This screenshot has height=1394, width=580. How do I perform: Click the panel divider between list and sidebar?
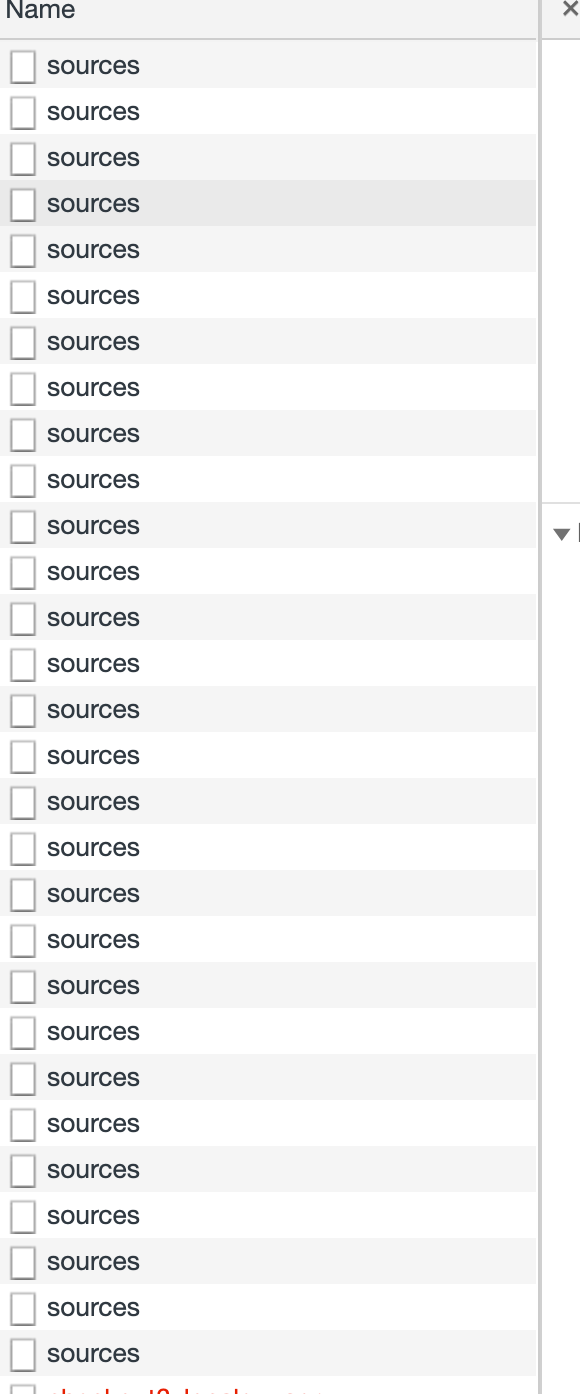(540, 700)
